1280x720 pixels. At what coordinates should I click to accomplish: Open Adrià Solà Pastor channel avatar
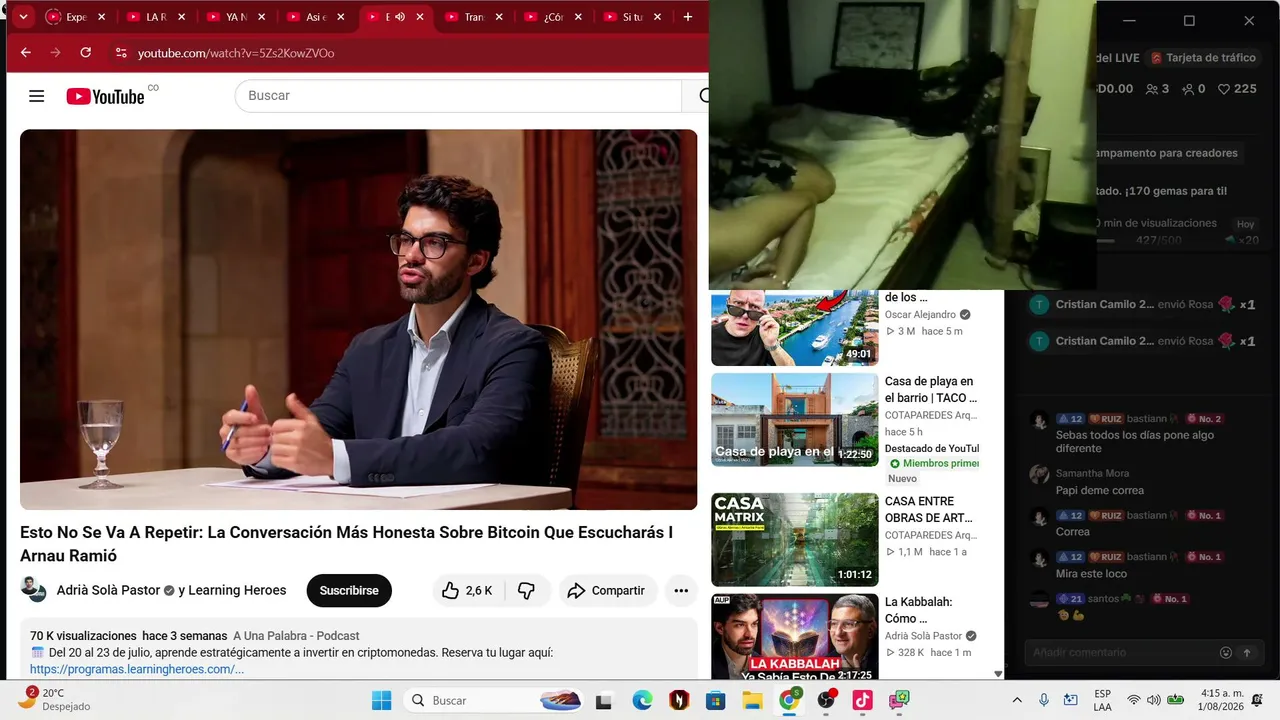(34, 590)
